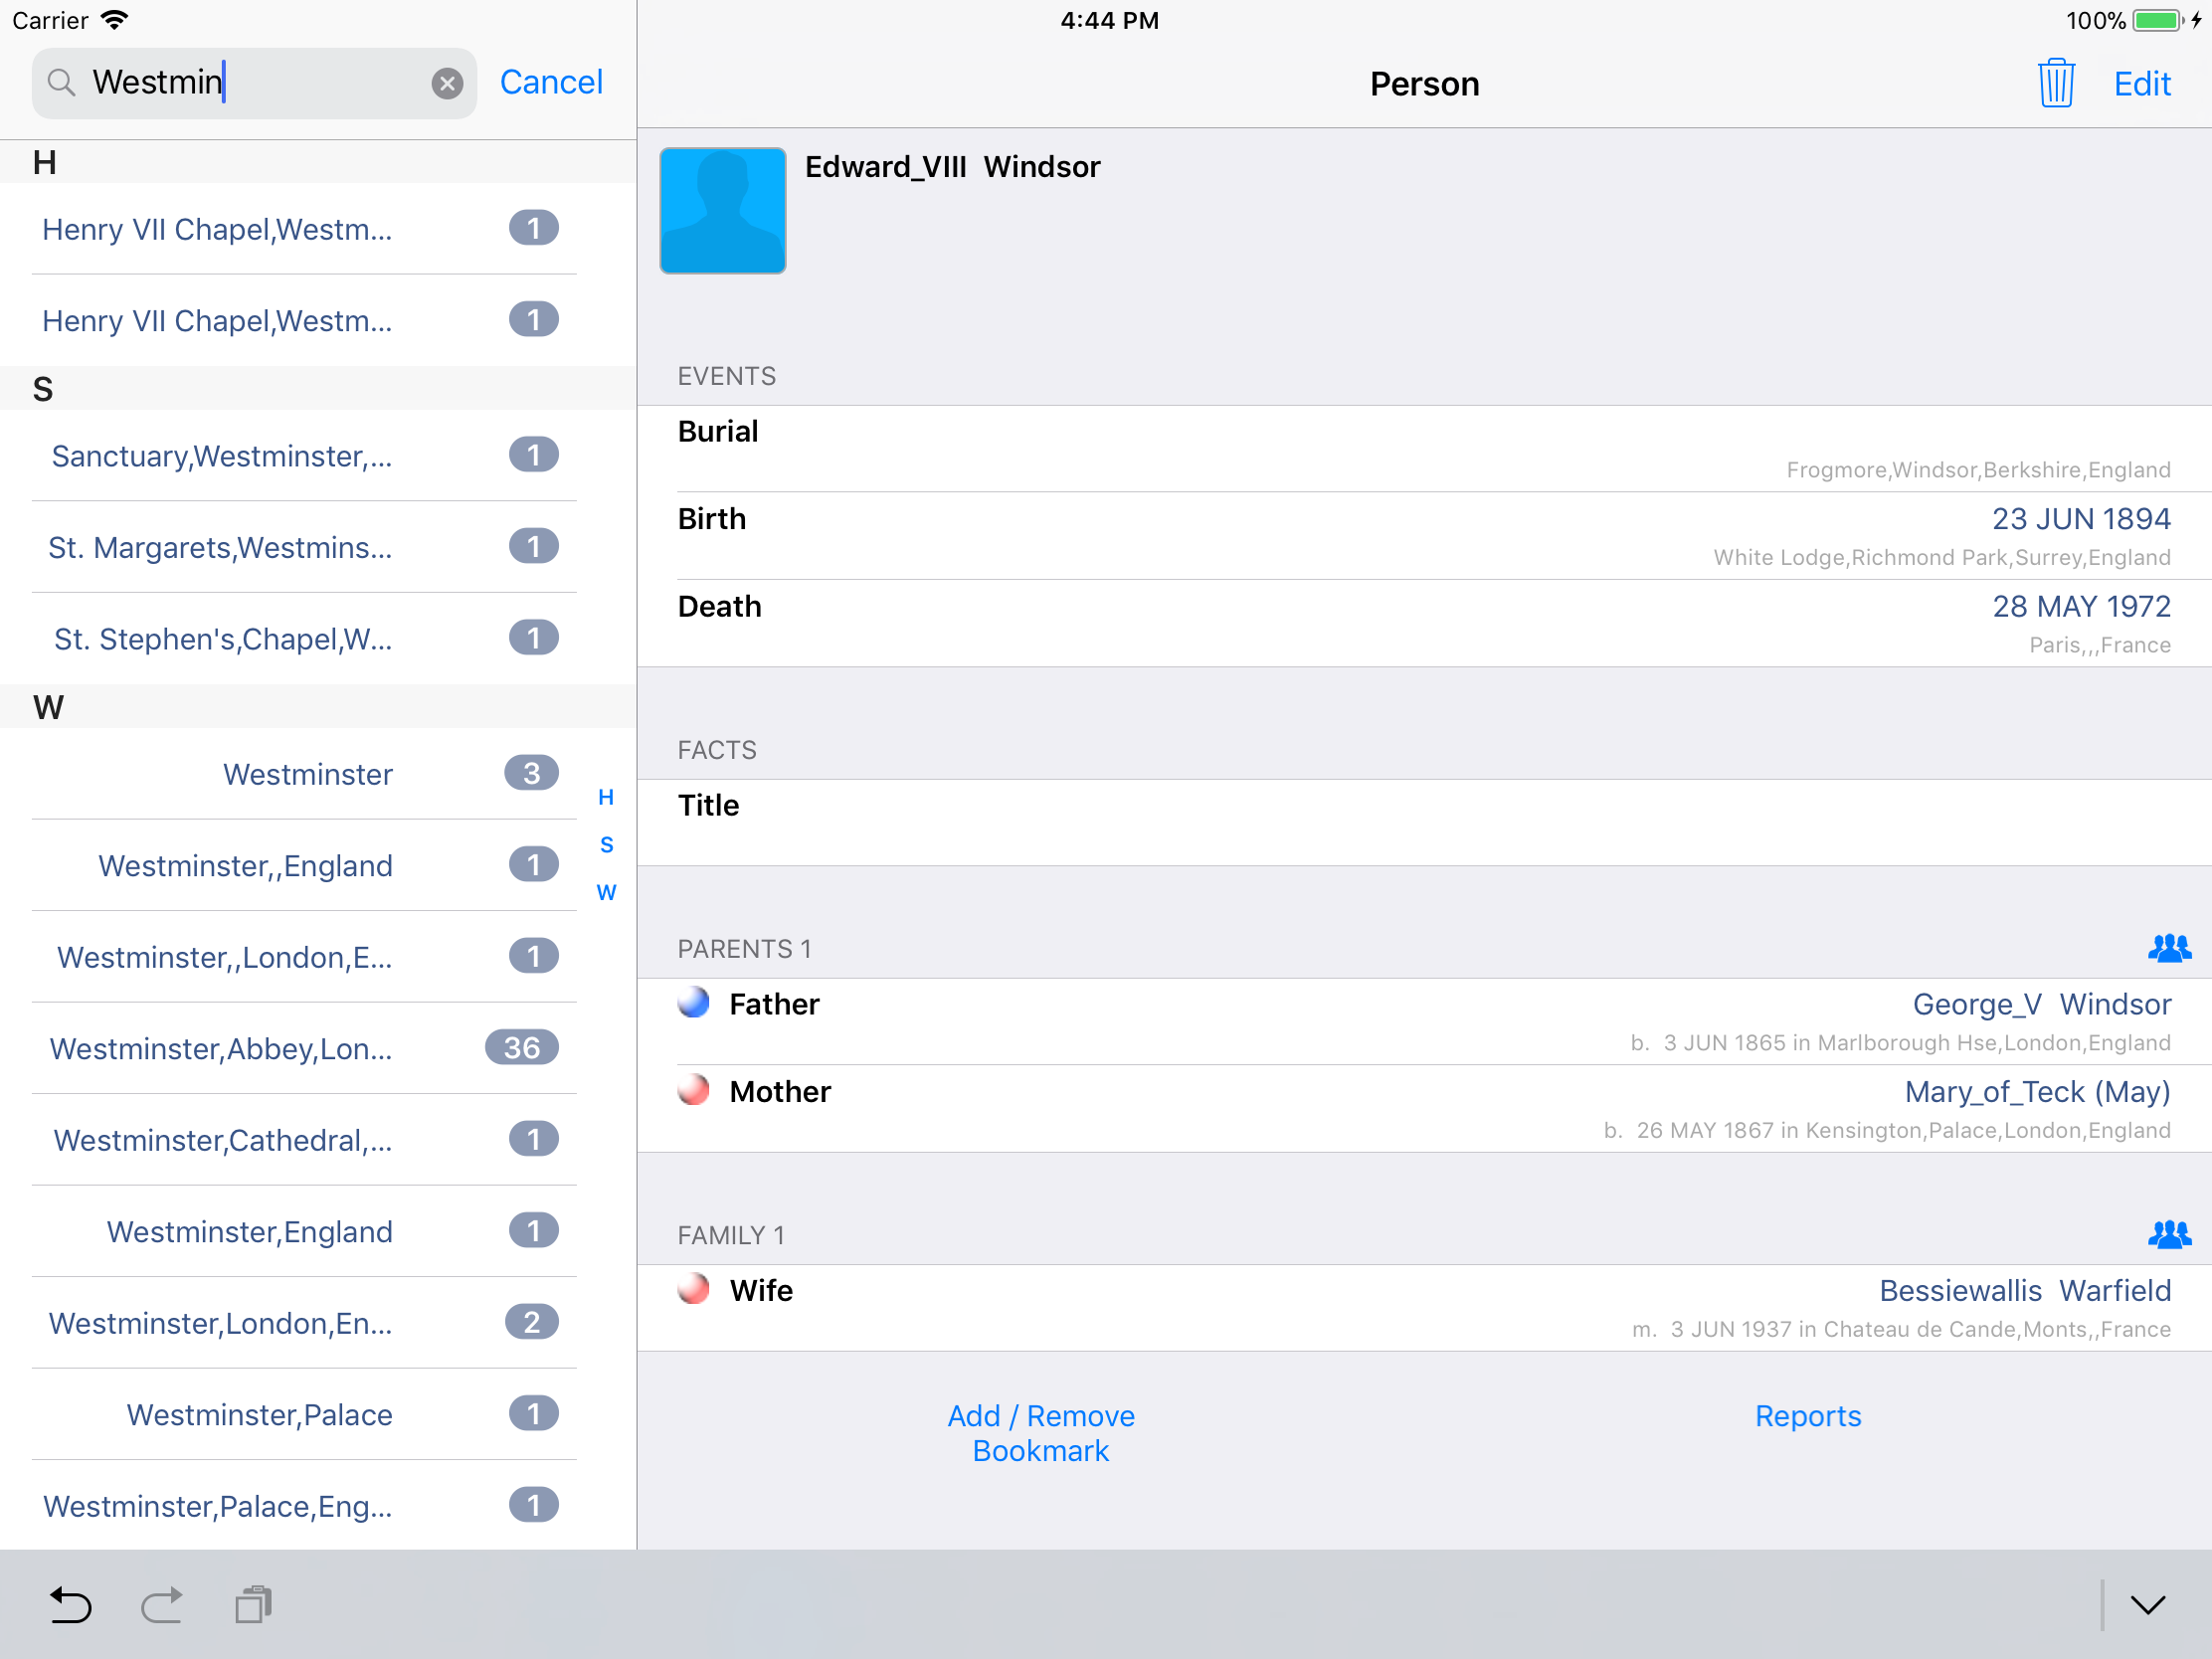Click the undo arrow icon
This screenshot has height=1659, width=2212.
70,1604
